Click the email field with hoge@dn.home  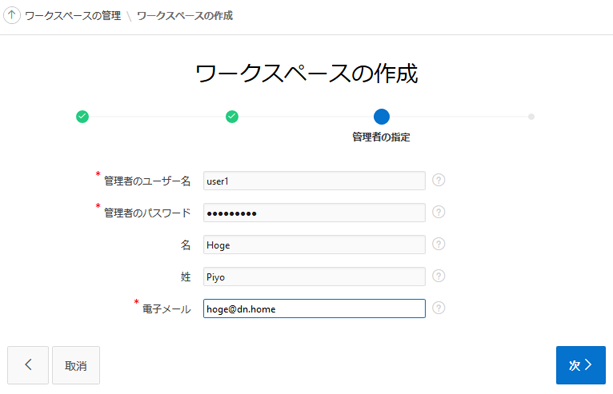[x=314, y=309]
